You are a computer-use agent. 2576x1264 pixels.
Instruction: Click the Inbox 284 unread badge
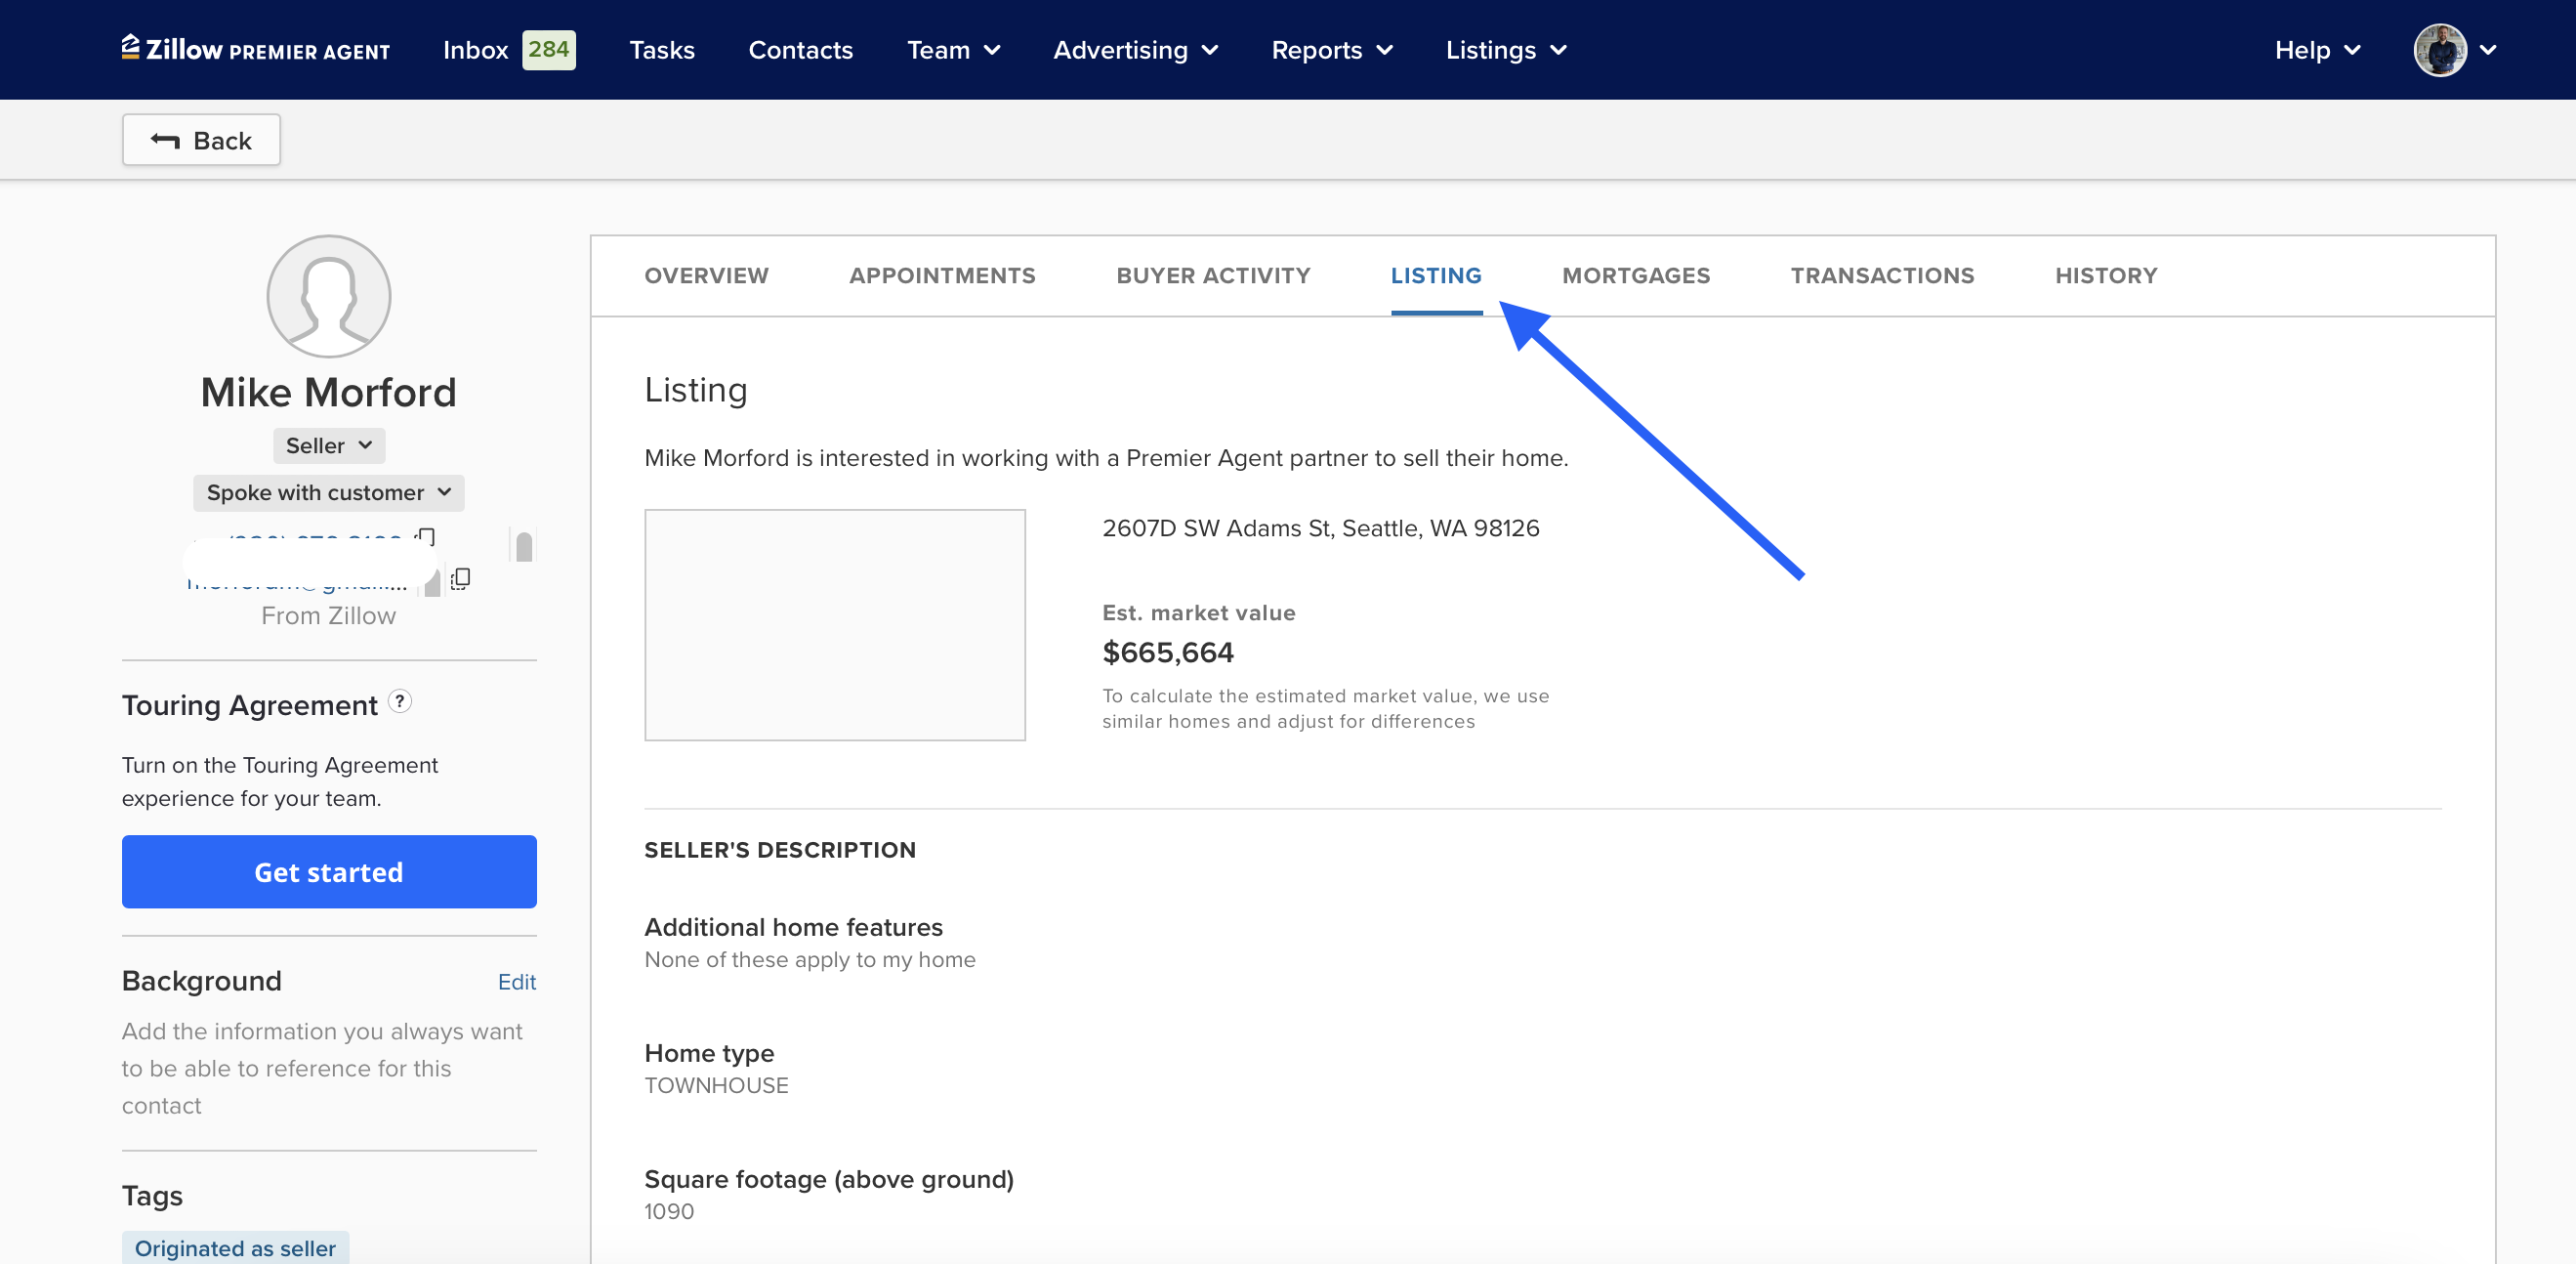coord(548,49)
